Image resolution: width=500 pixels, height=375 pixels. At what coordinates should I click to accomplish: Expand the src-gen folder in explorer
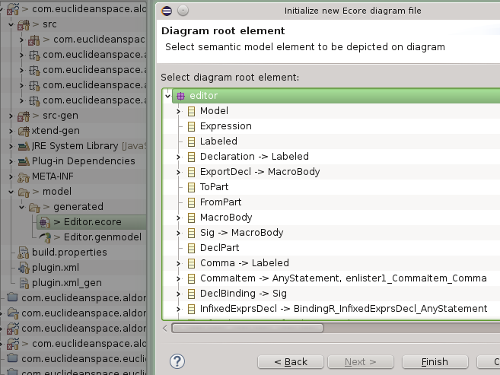(x=11, y=116)
